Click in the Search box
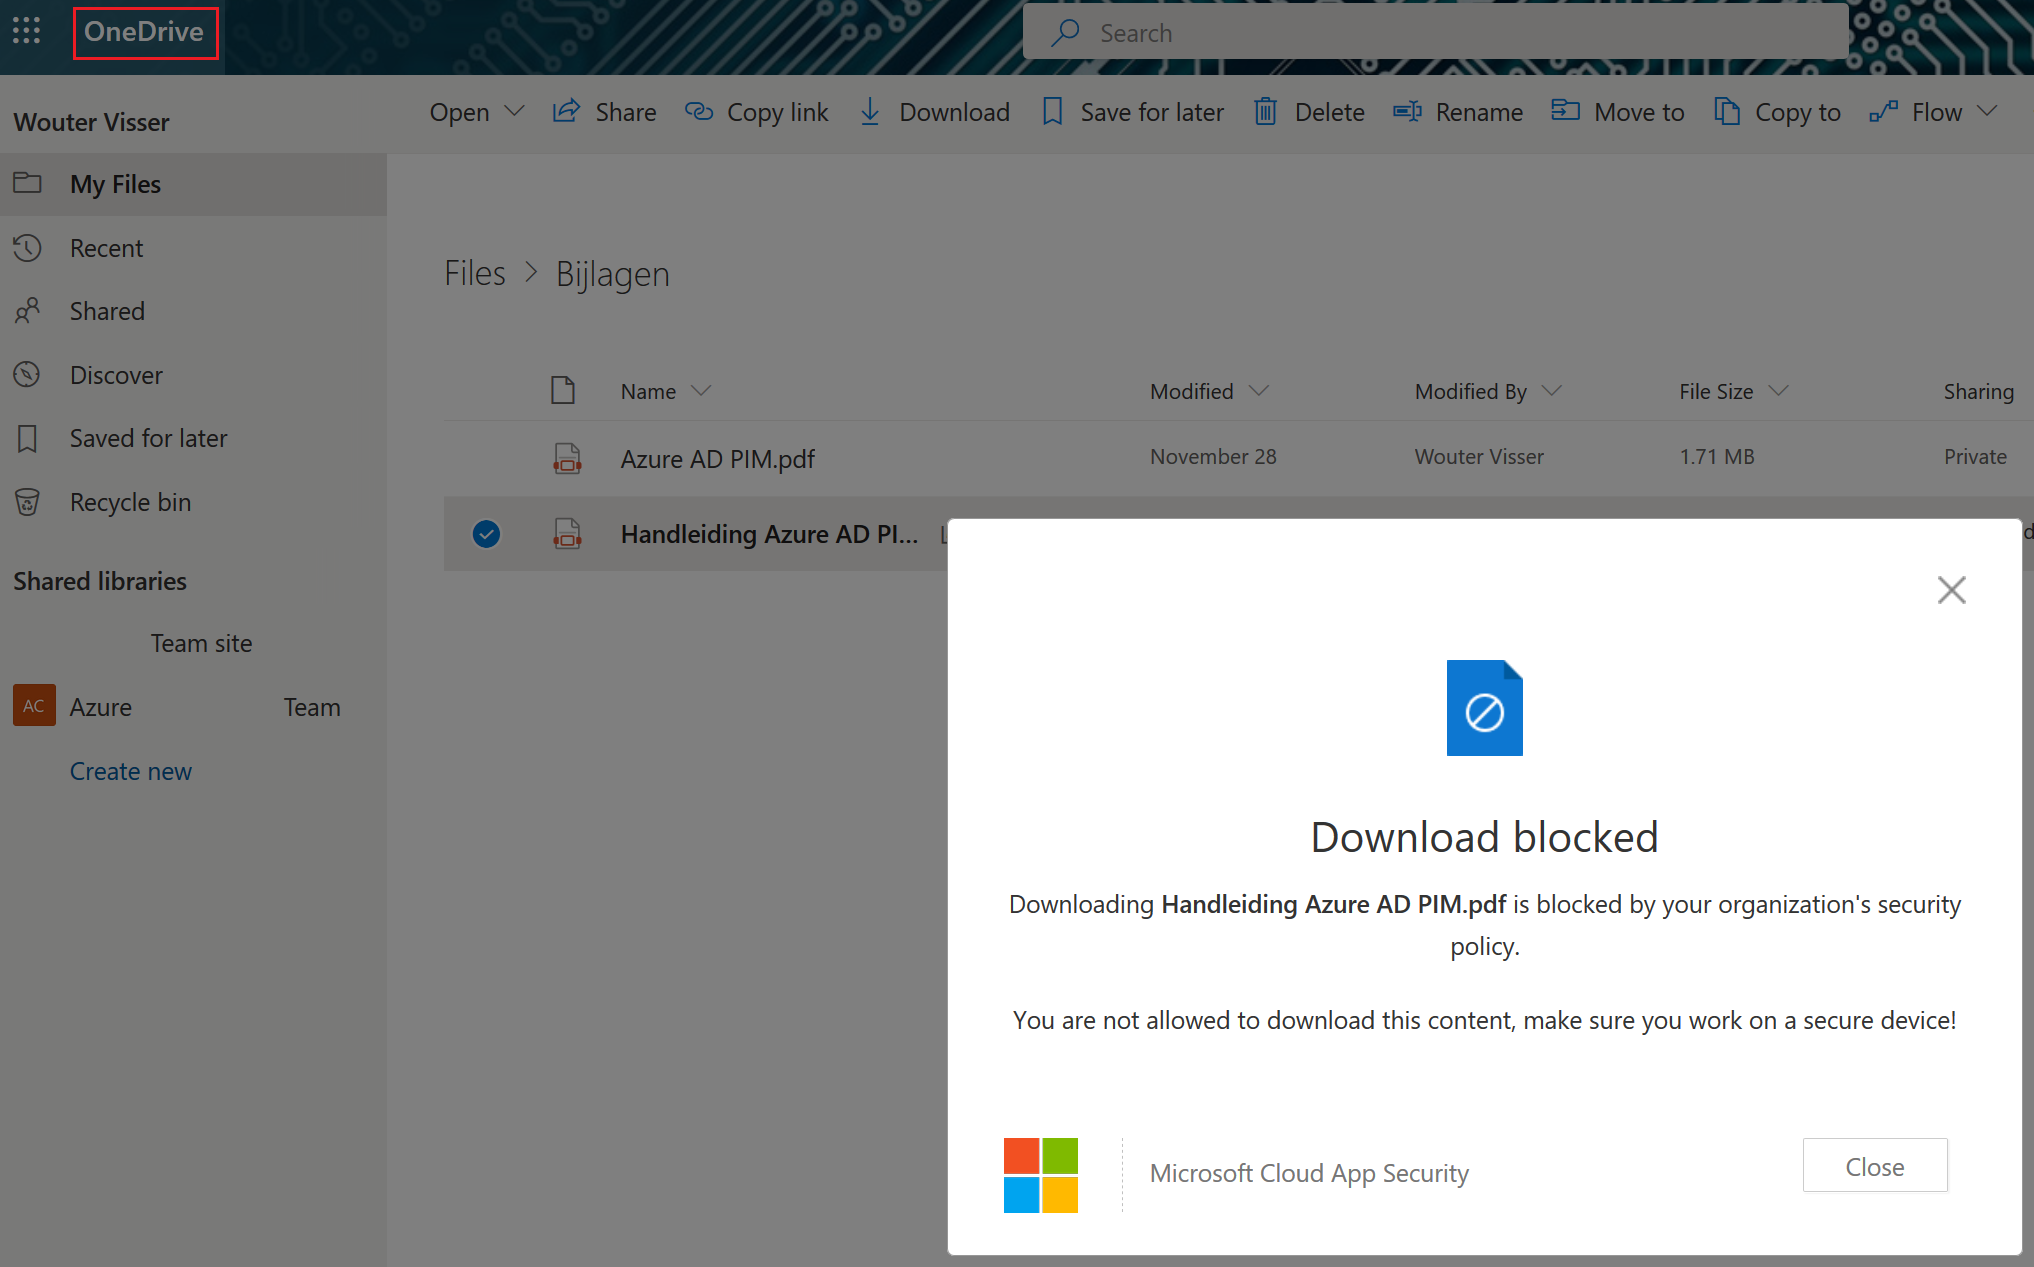Image resolution: width=2034 pixels, height=1267 pixels. (1435, 33)
